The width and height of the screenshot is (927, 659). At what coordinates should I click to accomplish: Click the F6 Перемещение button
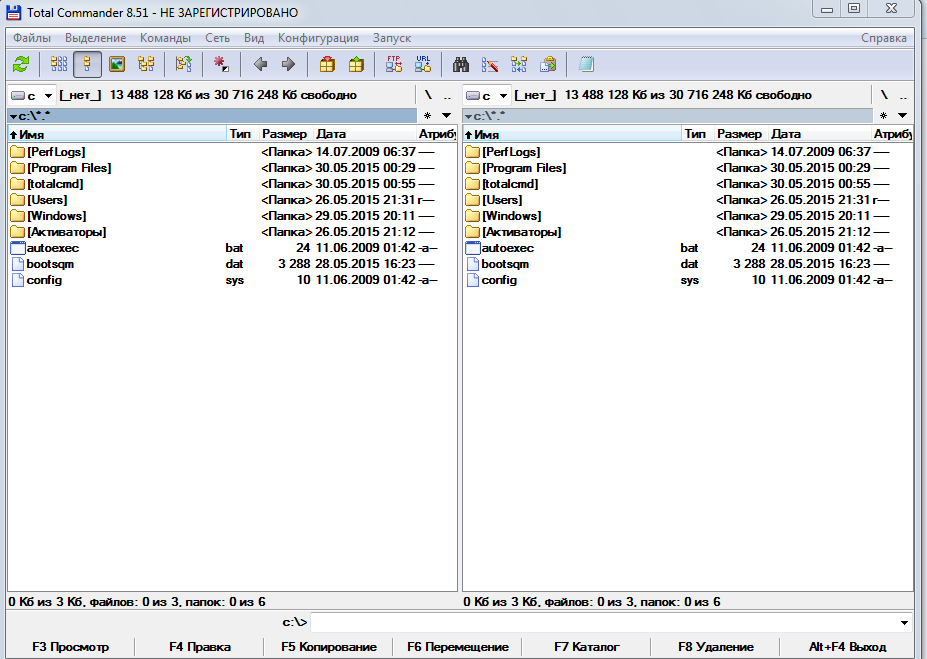[458, 647]
